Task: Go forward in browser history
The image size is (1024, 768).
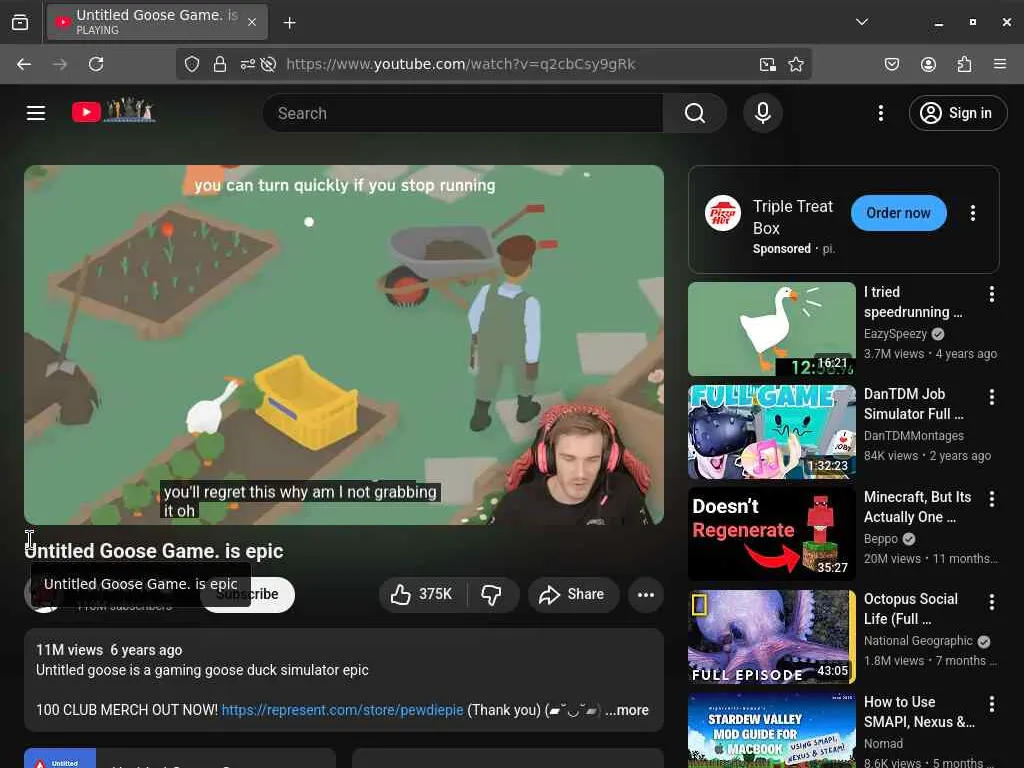Action: coord(59,64)
